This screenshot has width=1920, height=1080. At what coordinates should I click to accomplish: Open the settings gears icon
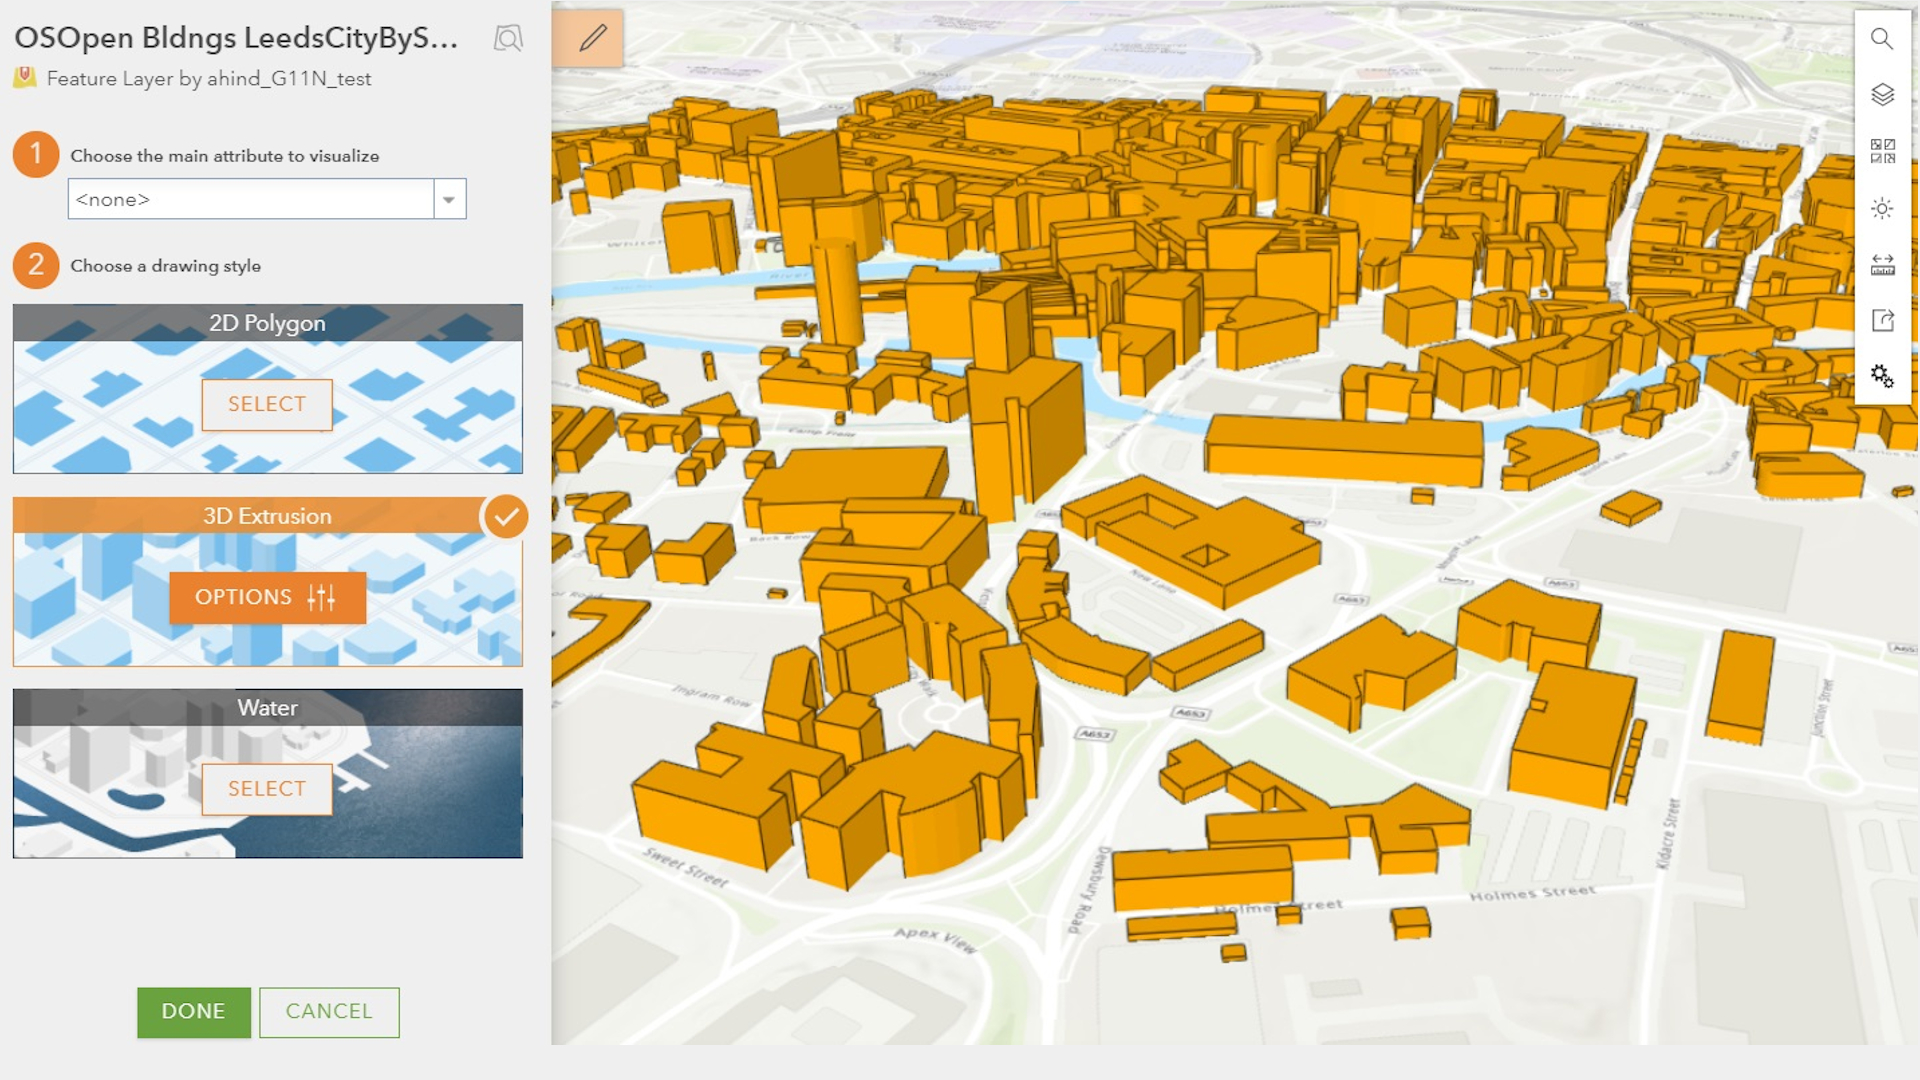[1882, 377]
